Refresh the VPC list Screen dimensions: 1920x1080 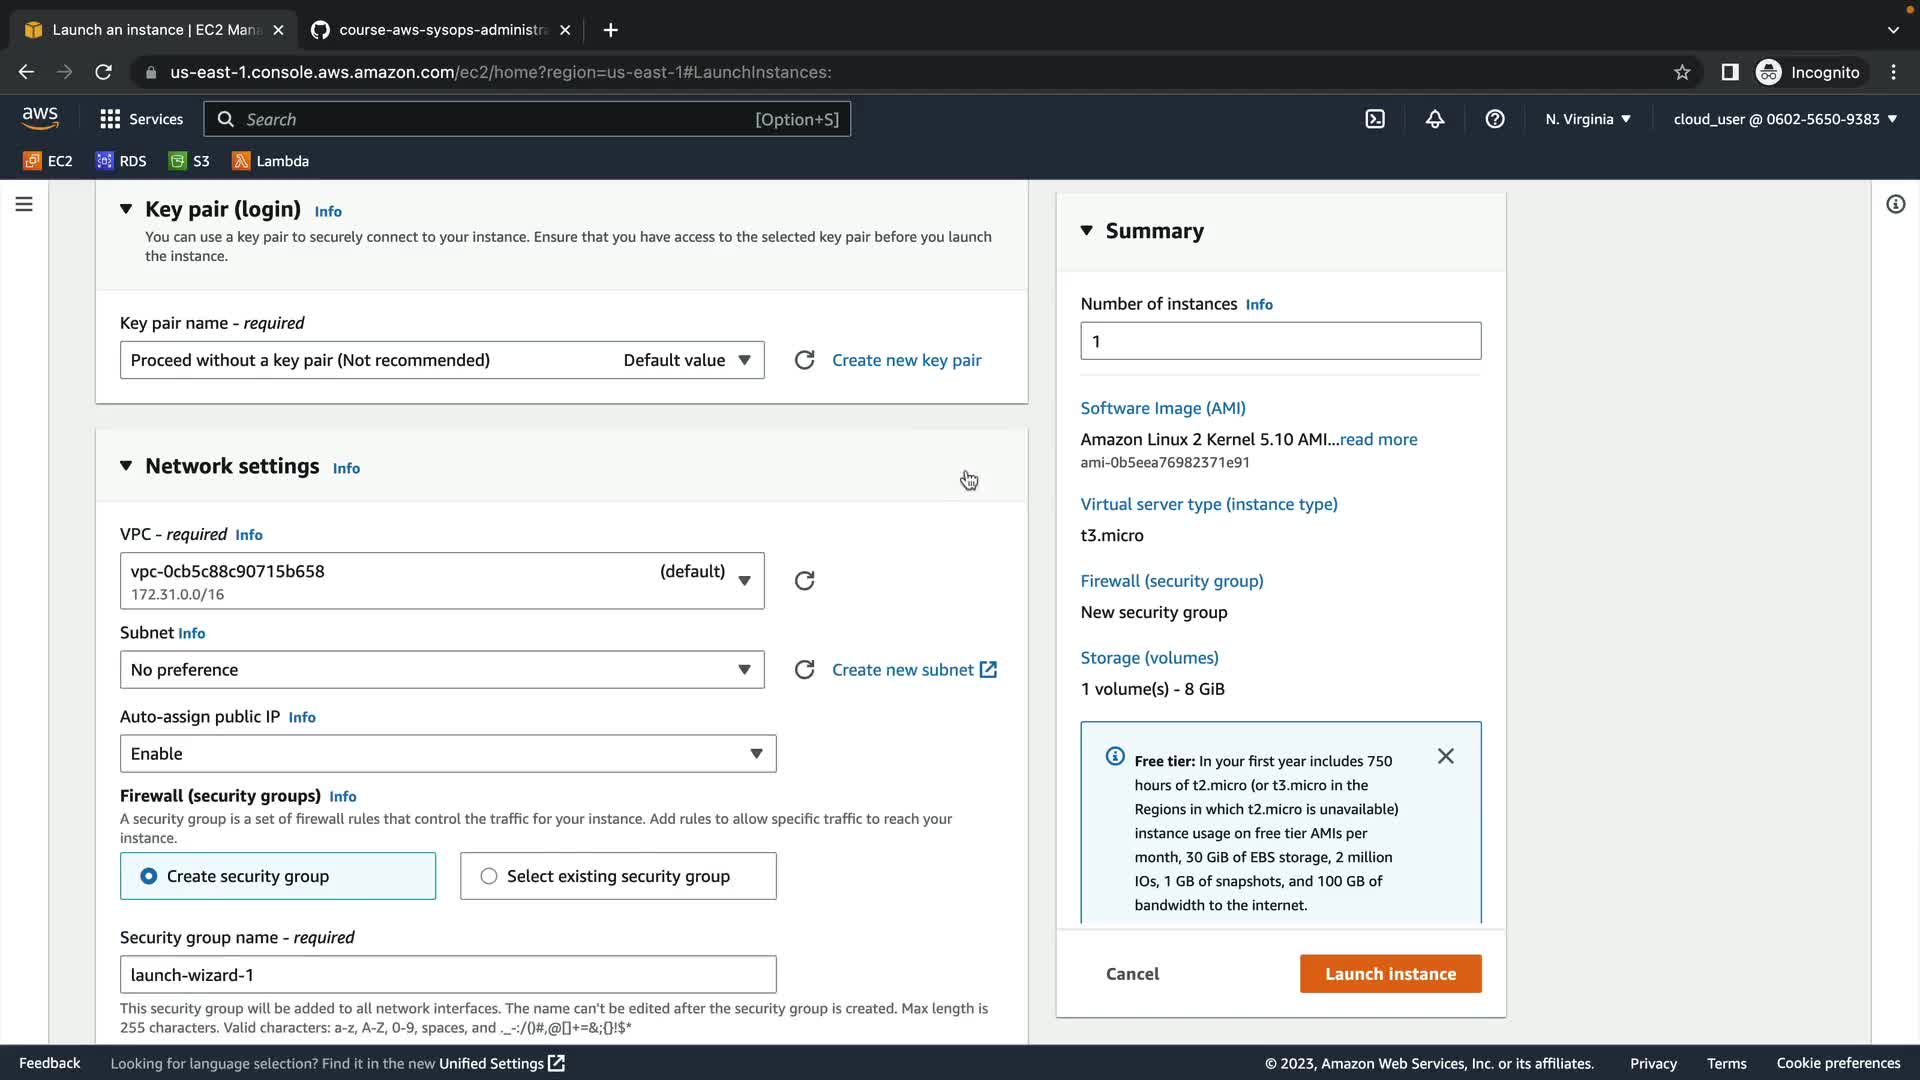[804, 581]
